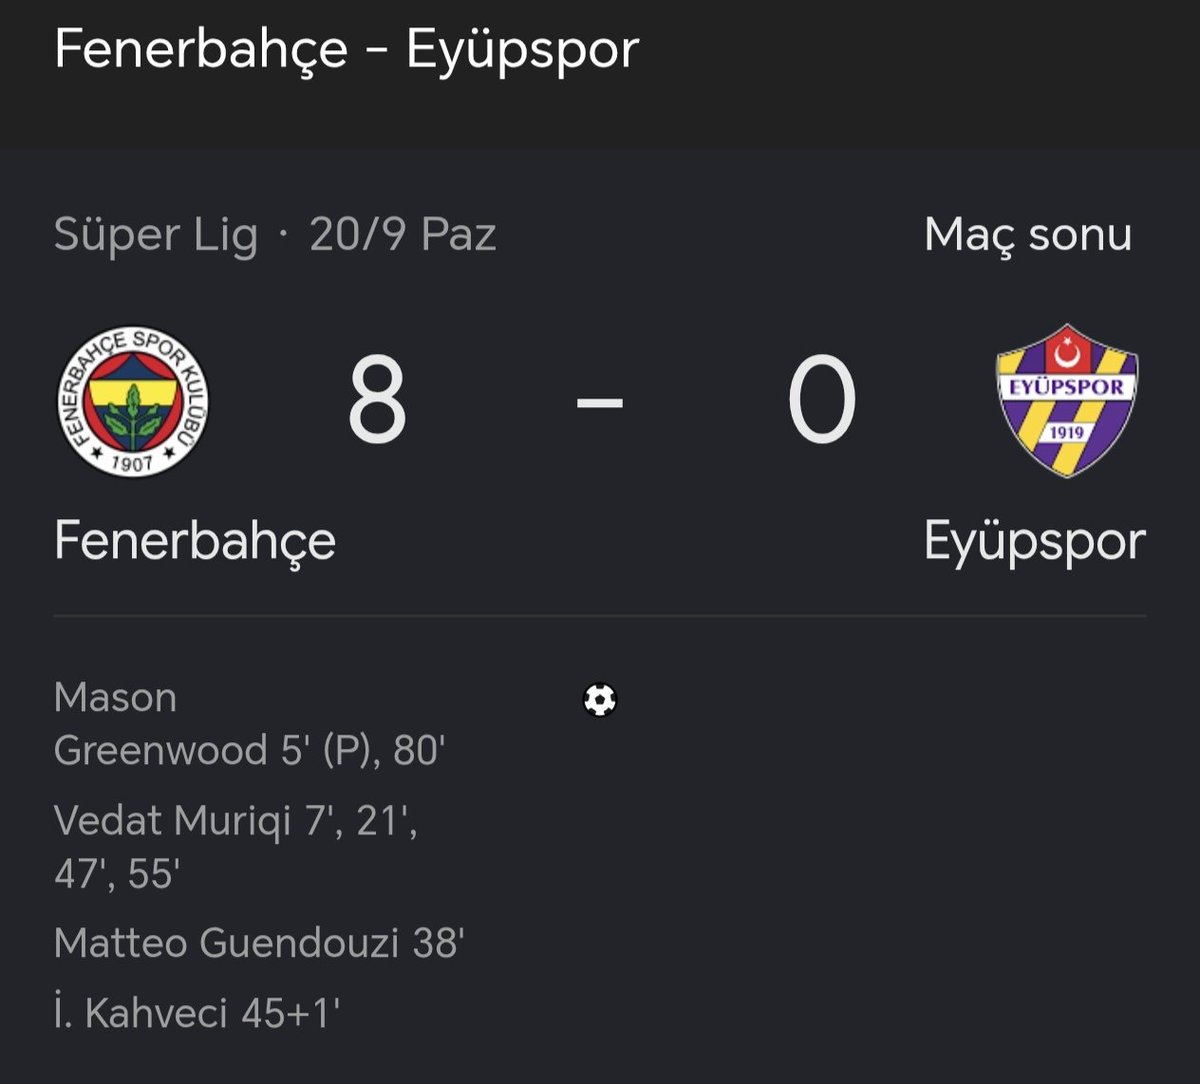Click Muriqi's 47', 55' goal minutes
This screenshot has width=1200, height=1084.
point(116,874)
